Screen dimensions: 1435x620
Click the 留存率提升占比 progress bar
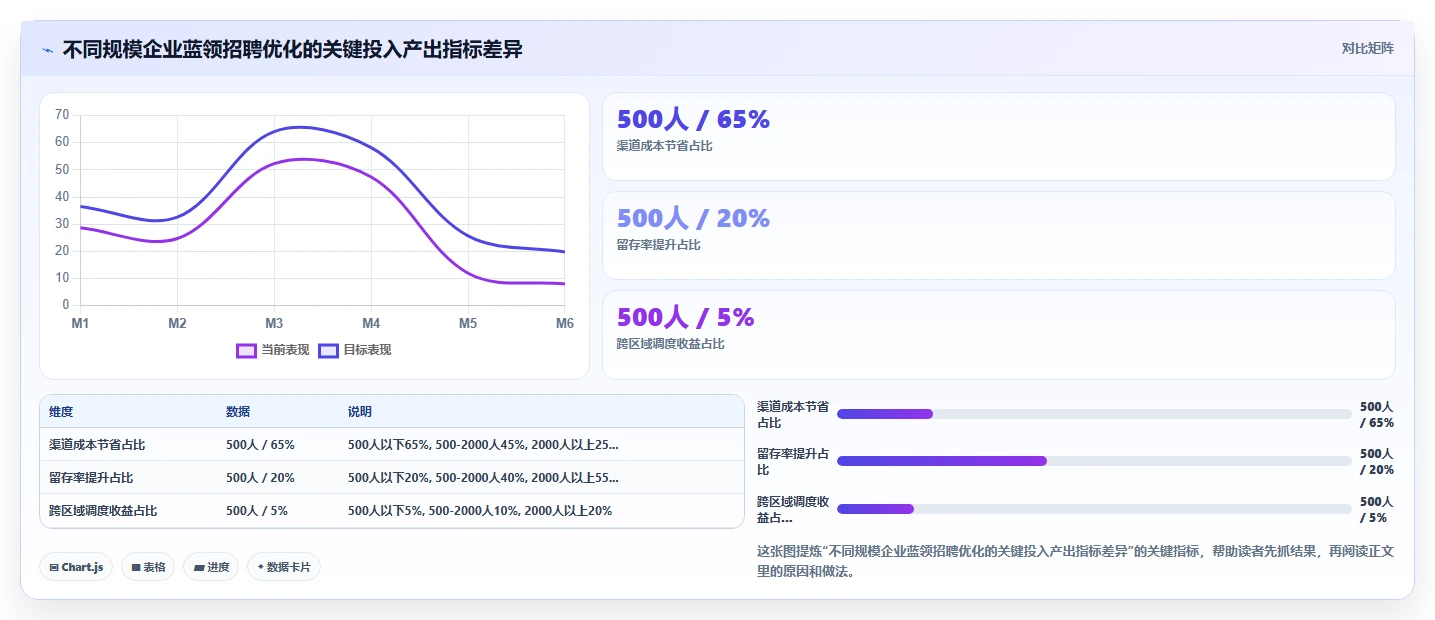click(x=1094, y=461)
